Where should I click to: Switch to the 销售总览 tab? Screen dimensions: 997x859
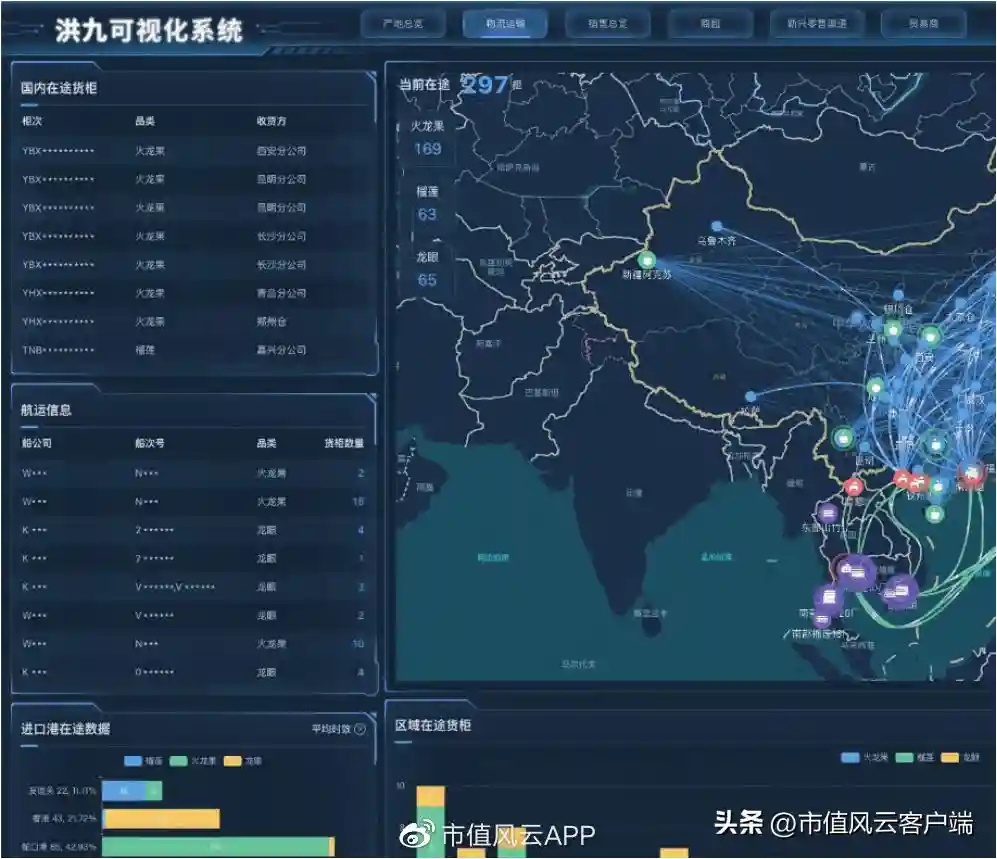click(606, 23)
